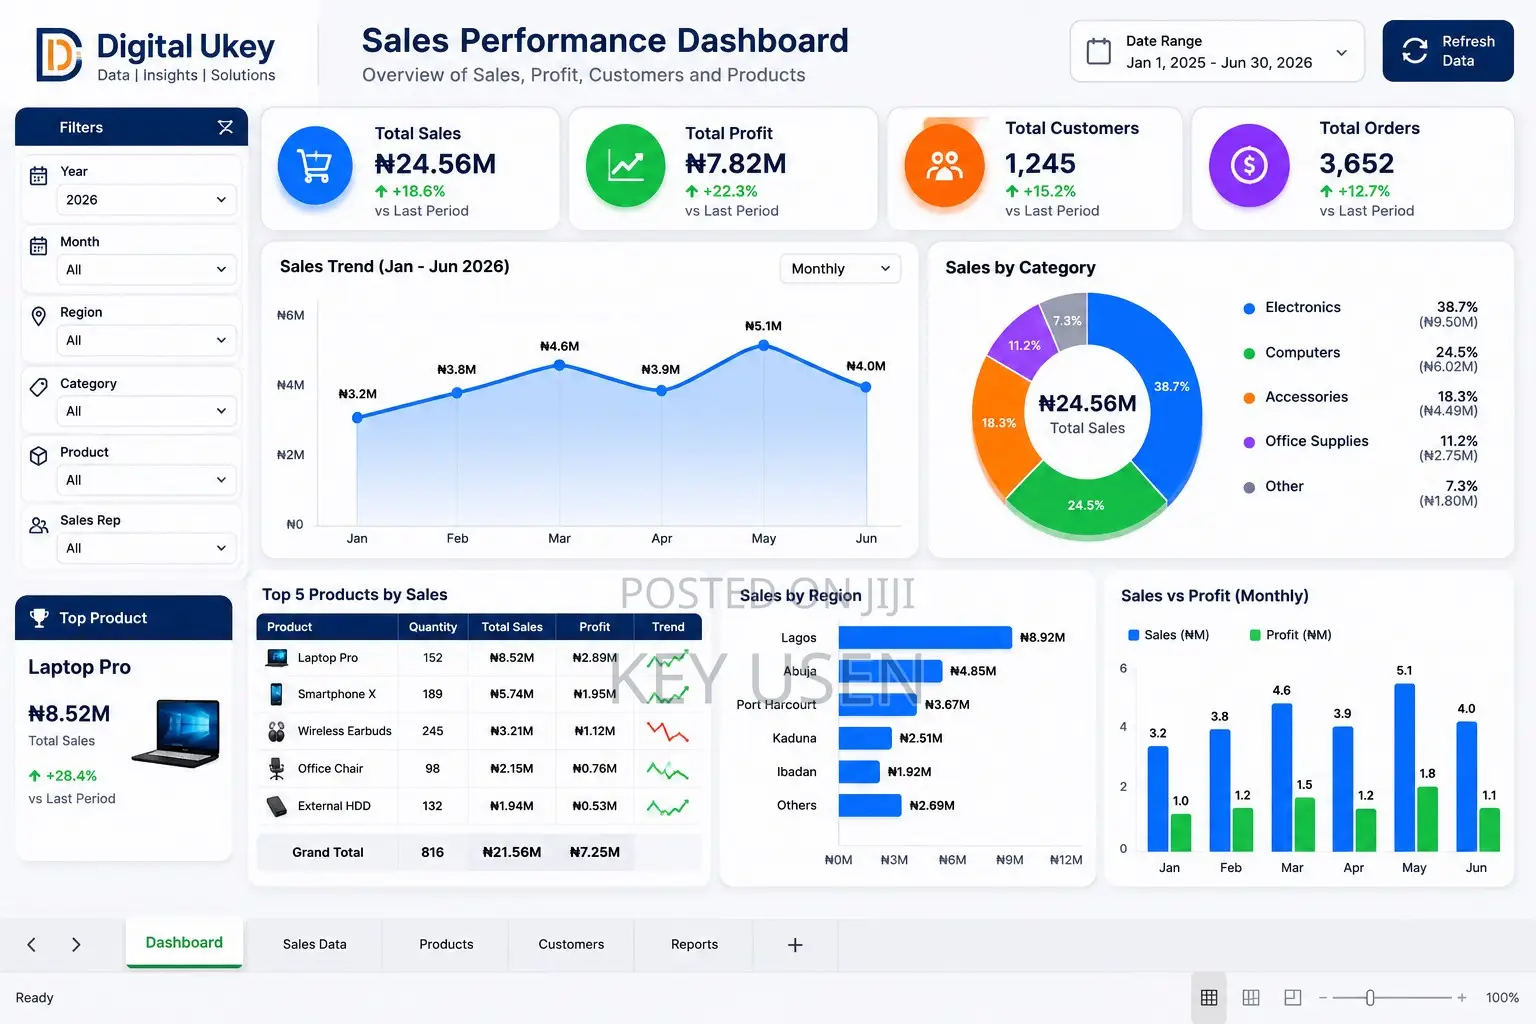Click the Total Profit chart icon
This screenshot has width=1536, height=1024.
point(625,165)
